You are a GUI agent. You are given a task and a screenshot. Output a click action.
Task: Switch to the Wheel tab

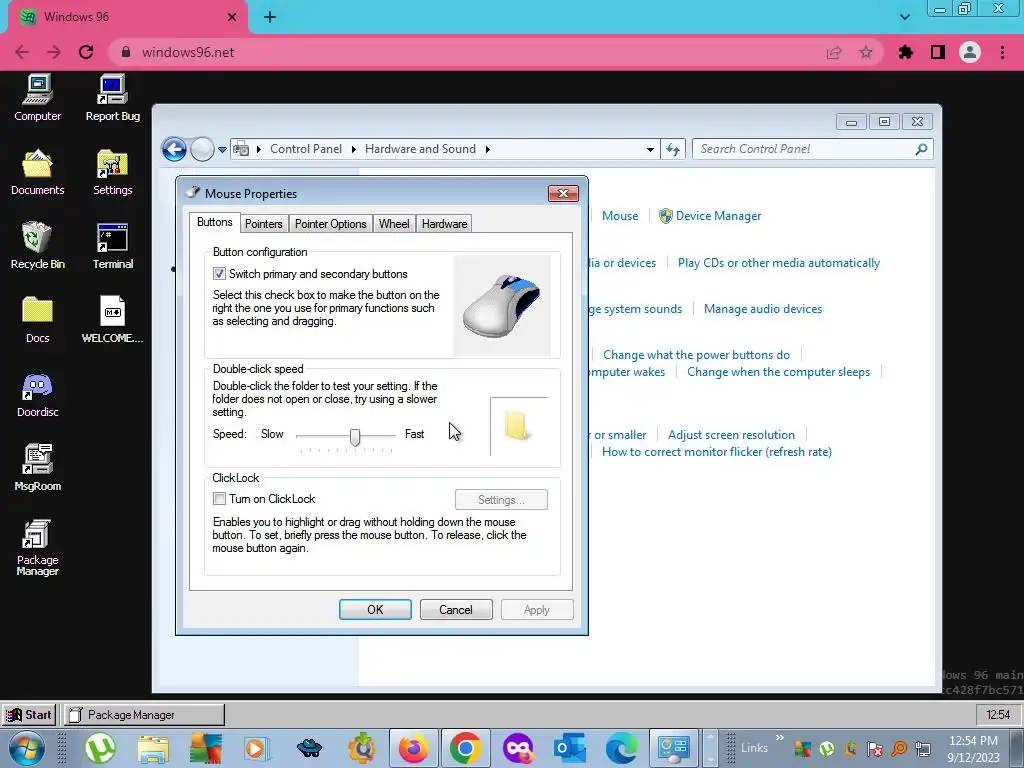click(x=394, y=224)
